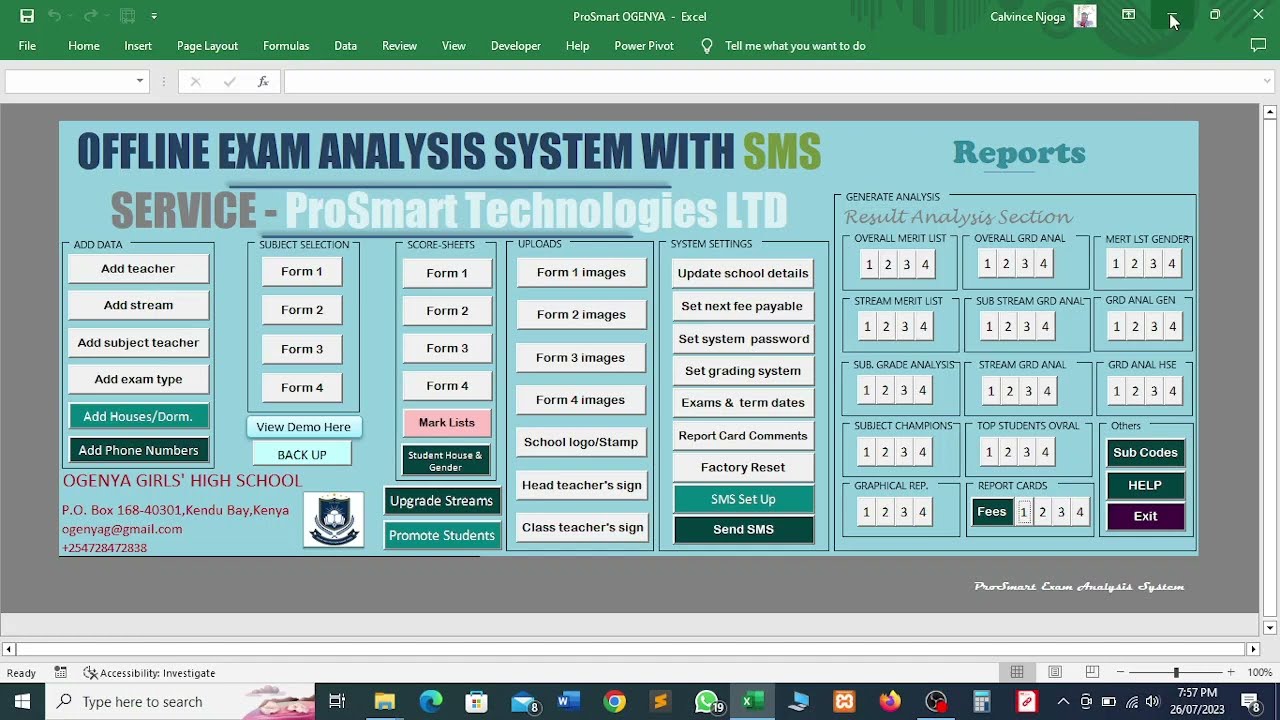This screenshot has height=720, width=1280.
Task: Click the Add Houses/Dorm. button
Action: 138,416
